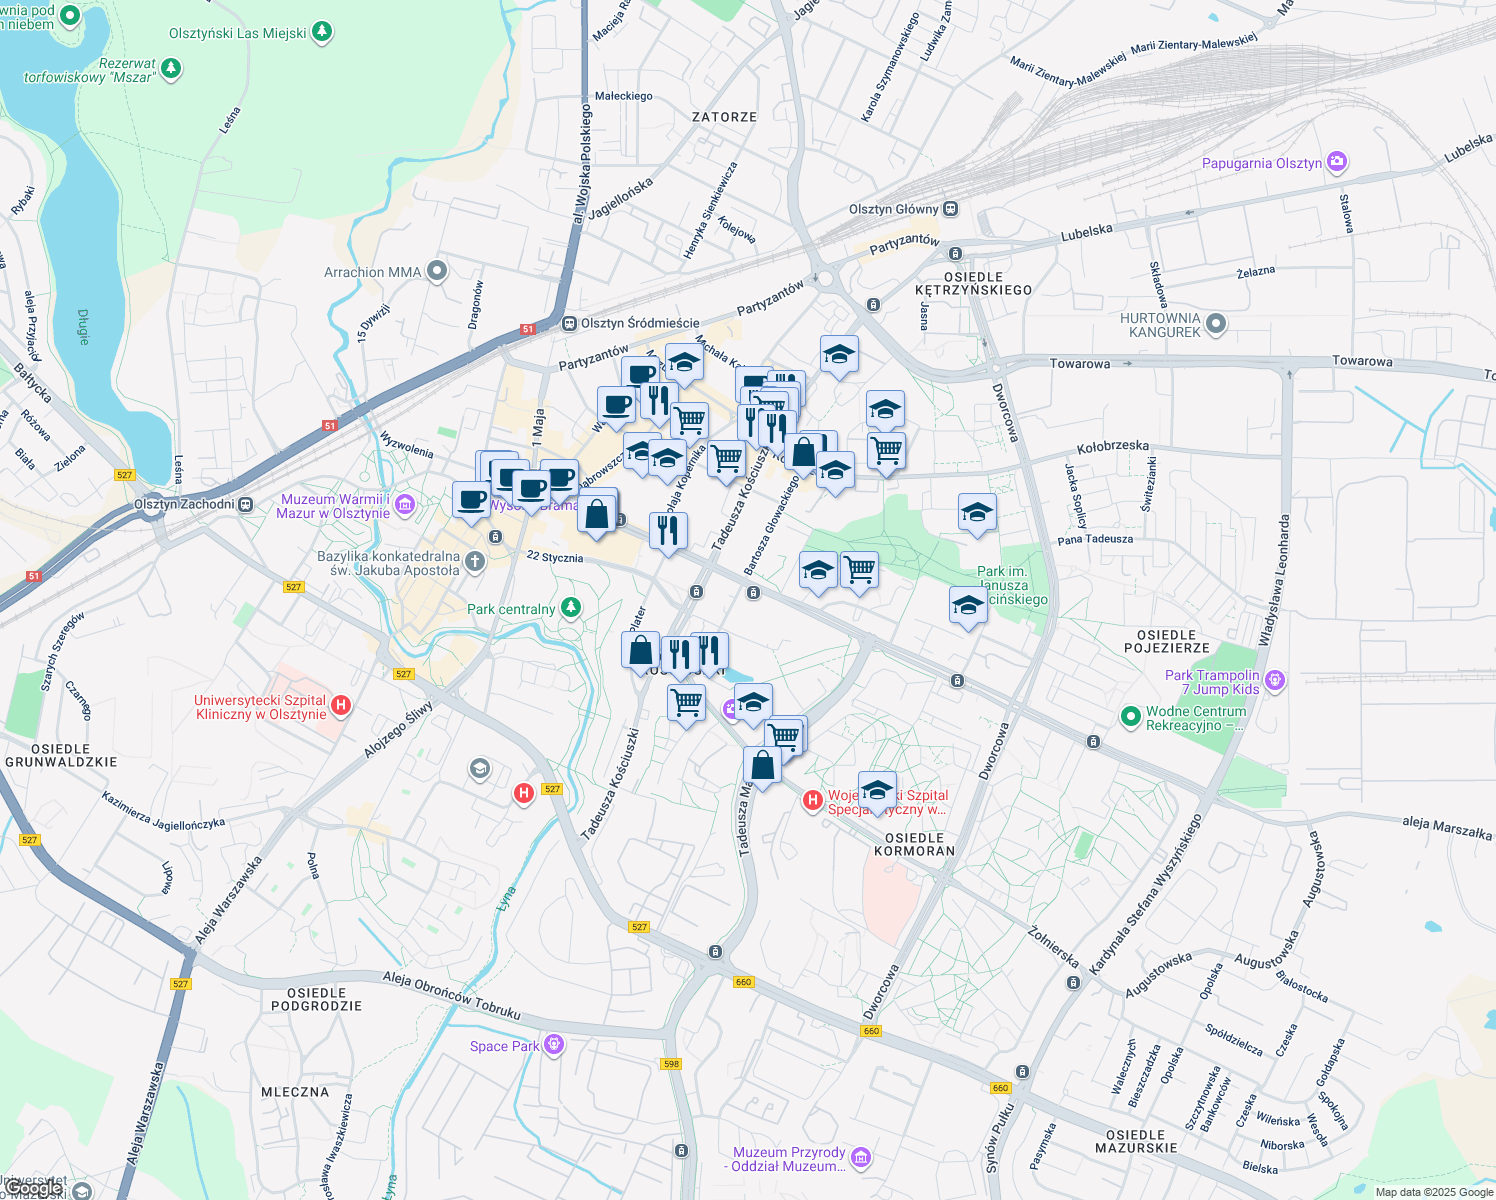Select the graduation cap marker beside Wojewódzki Szpital Specjalistyczny
This screenshot has height=1200, width=1496.
[x=879, y=790]
